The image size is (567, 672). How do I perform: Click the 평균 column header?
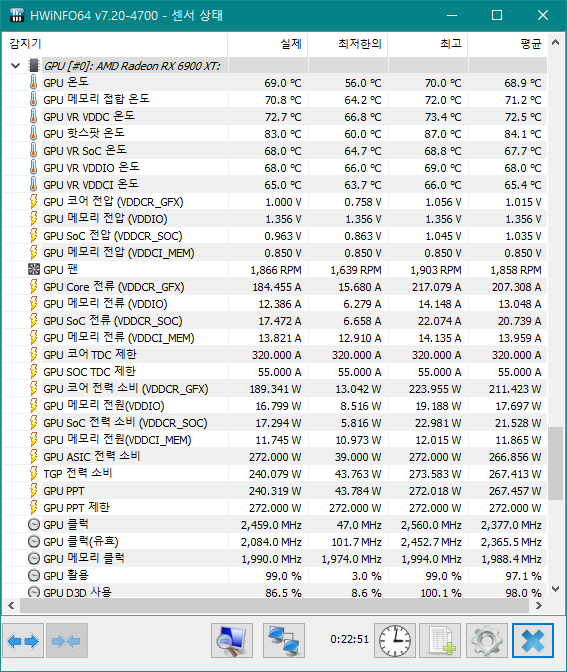pos(507,44)
